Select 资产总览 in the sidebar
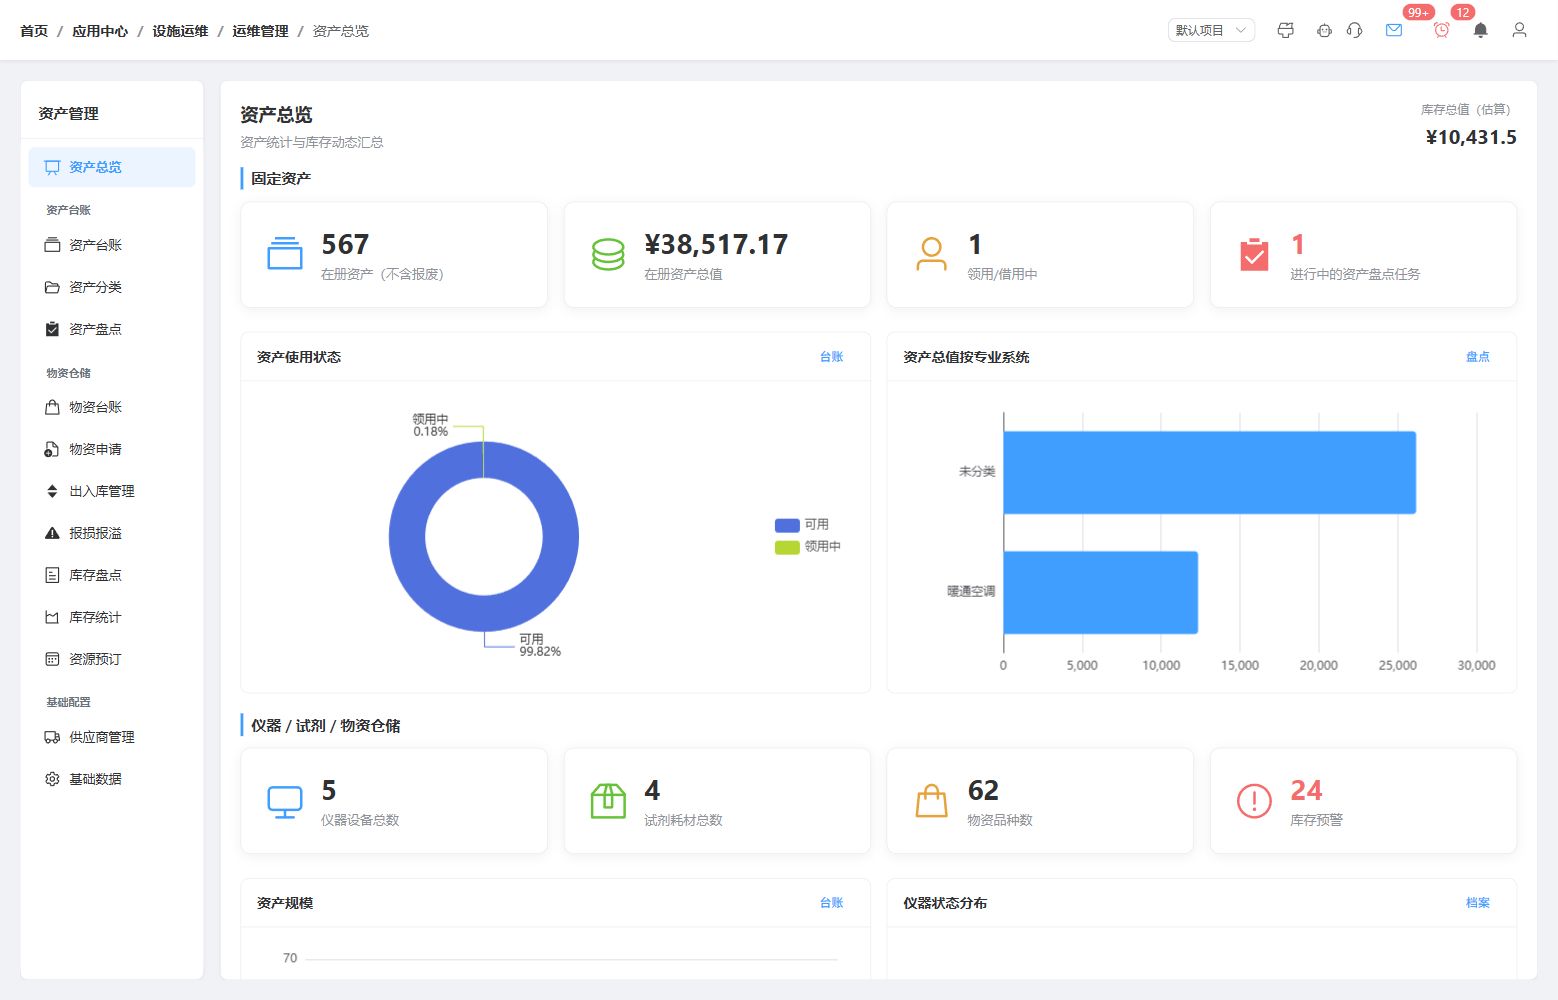 (112, 167)
